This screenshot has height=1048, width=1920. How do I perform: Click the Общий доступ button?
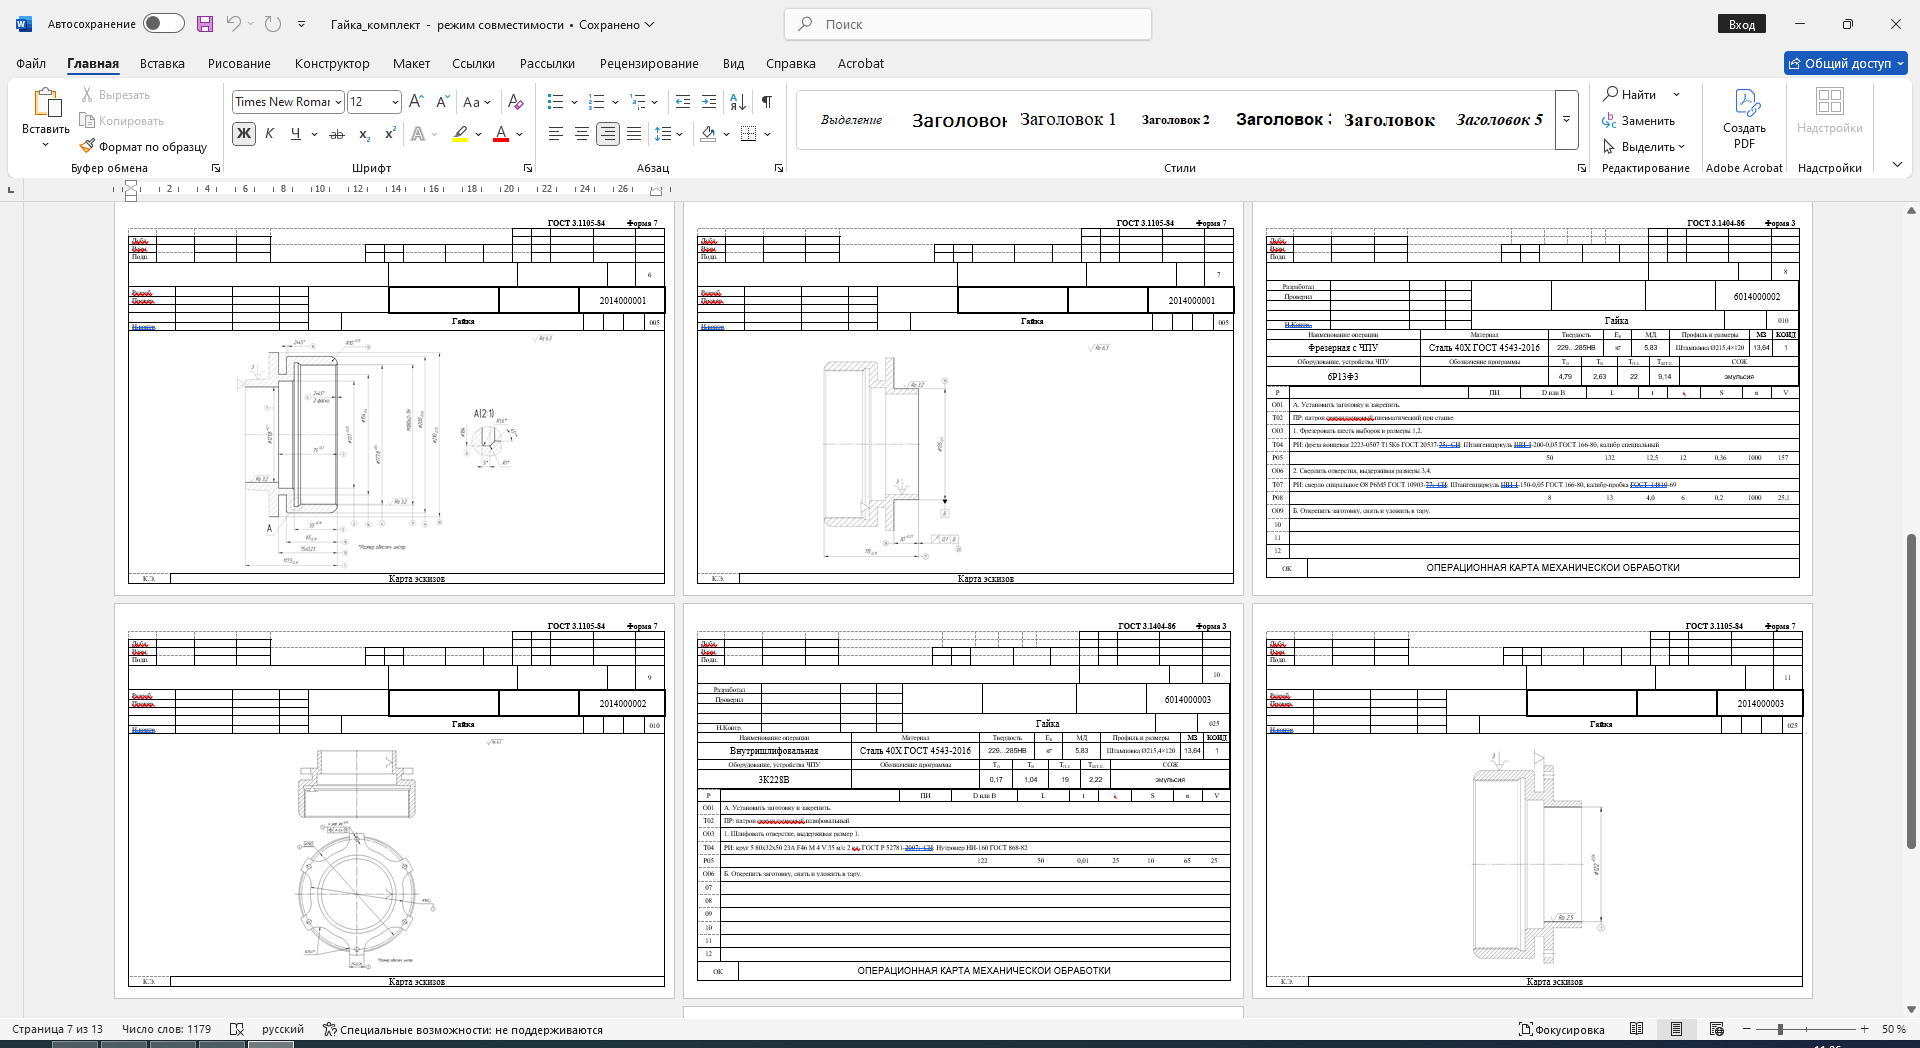(x=1846, y=63)
